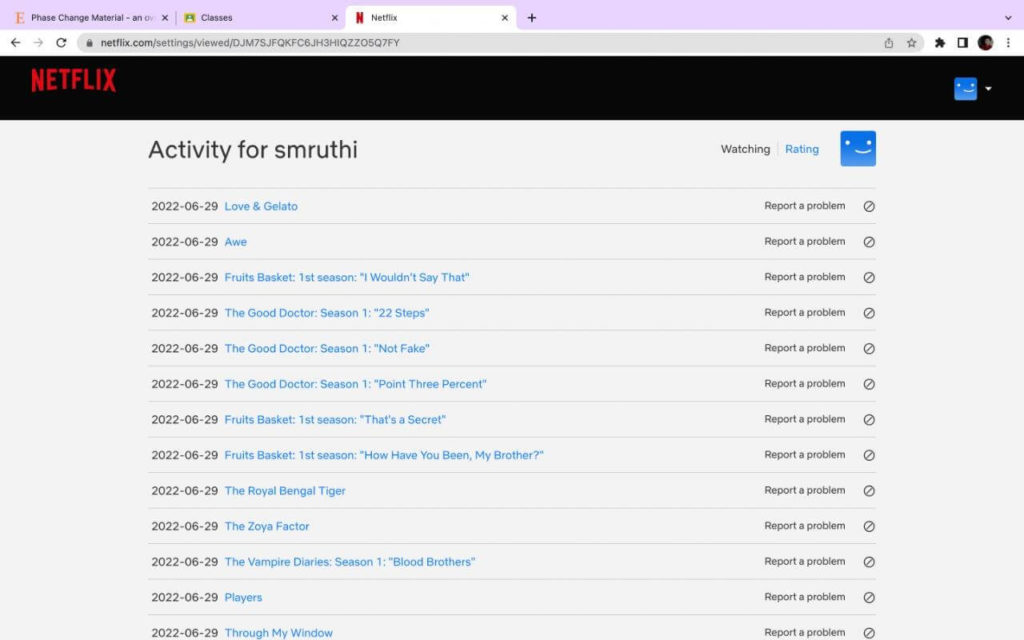
Task: Open the Through My Window link
Action: click(278, 633)
